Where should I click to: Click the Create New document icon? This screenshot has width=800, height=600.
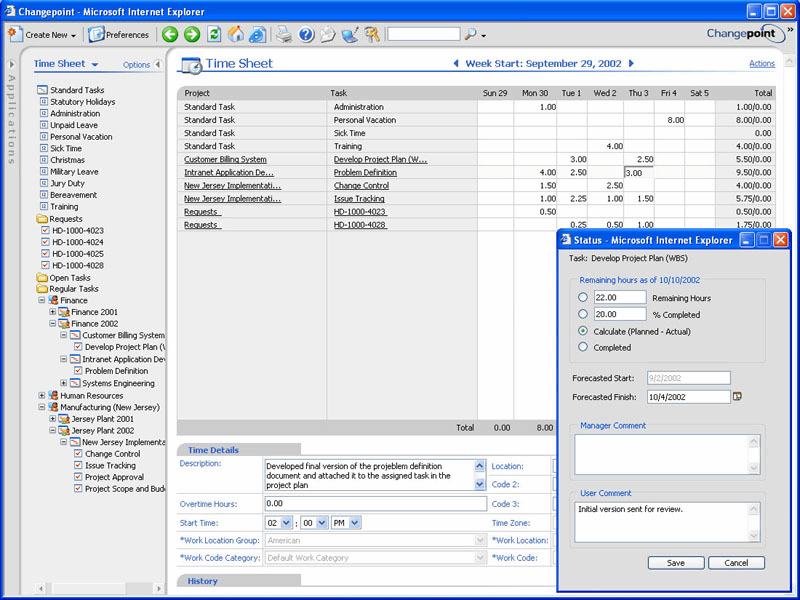click(x=15, y=34)
